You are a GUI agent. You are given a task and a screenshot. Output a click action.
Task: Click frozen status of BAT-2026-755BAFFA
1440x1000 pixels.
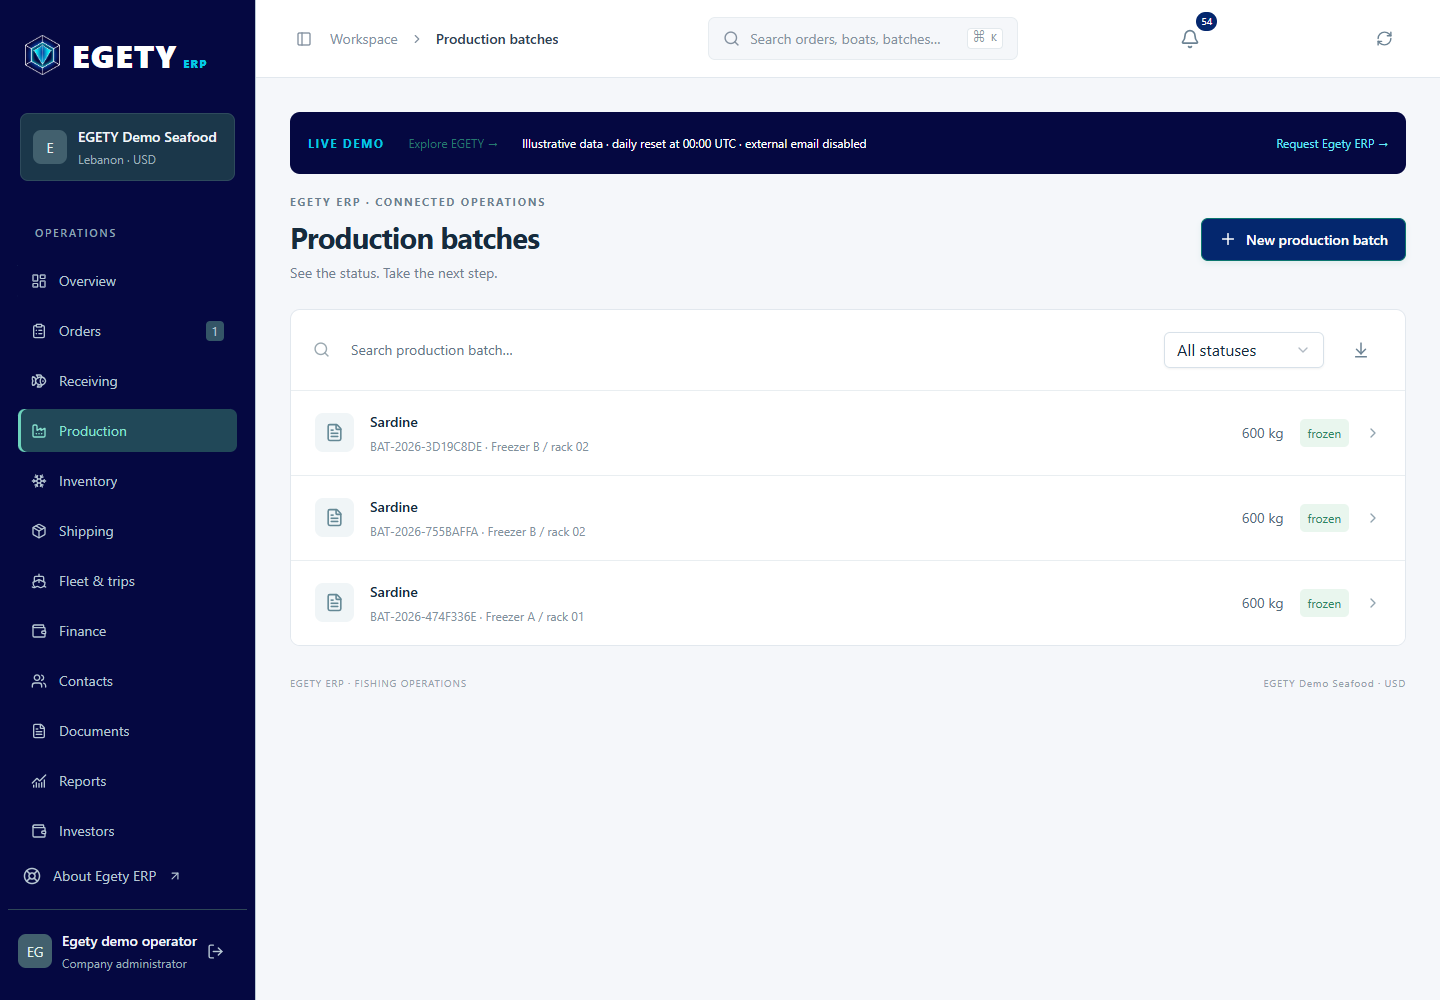point(1324,518)
